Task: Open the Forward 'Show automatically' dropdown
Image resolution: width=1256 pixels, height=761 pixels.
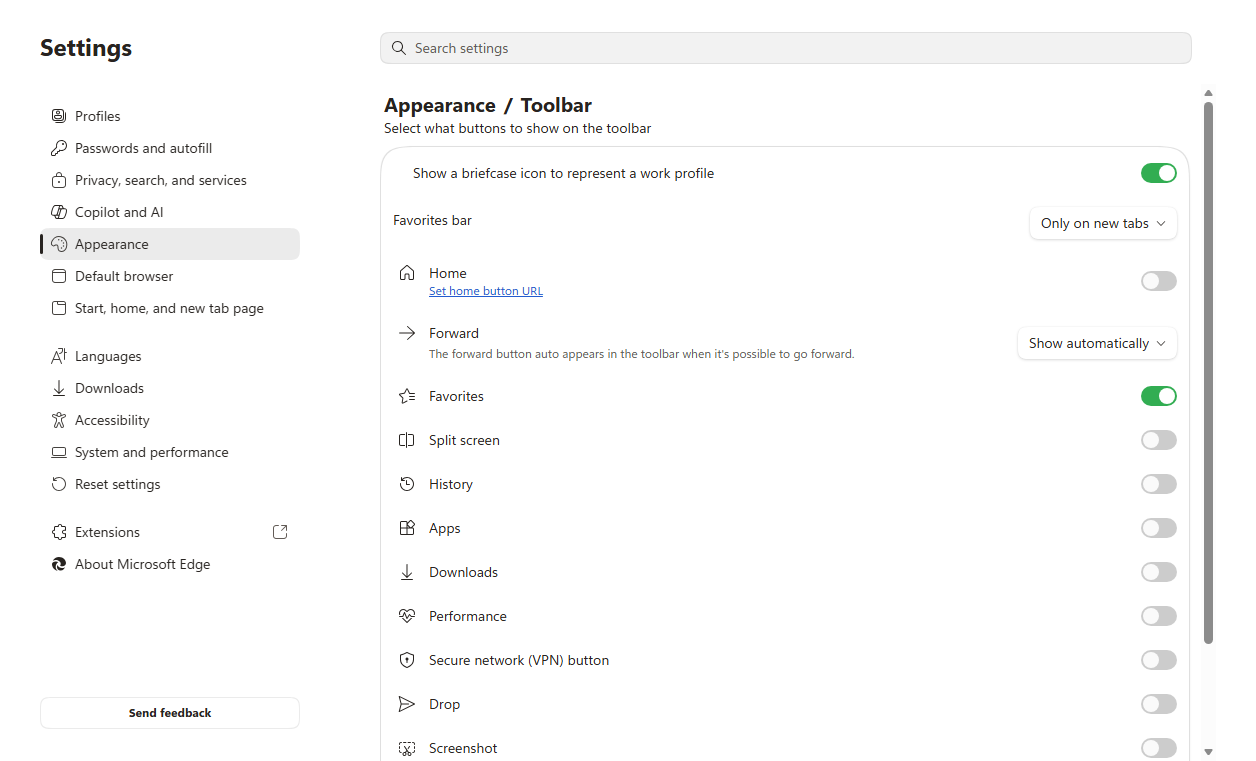Action: 1097,343
